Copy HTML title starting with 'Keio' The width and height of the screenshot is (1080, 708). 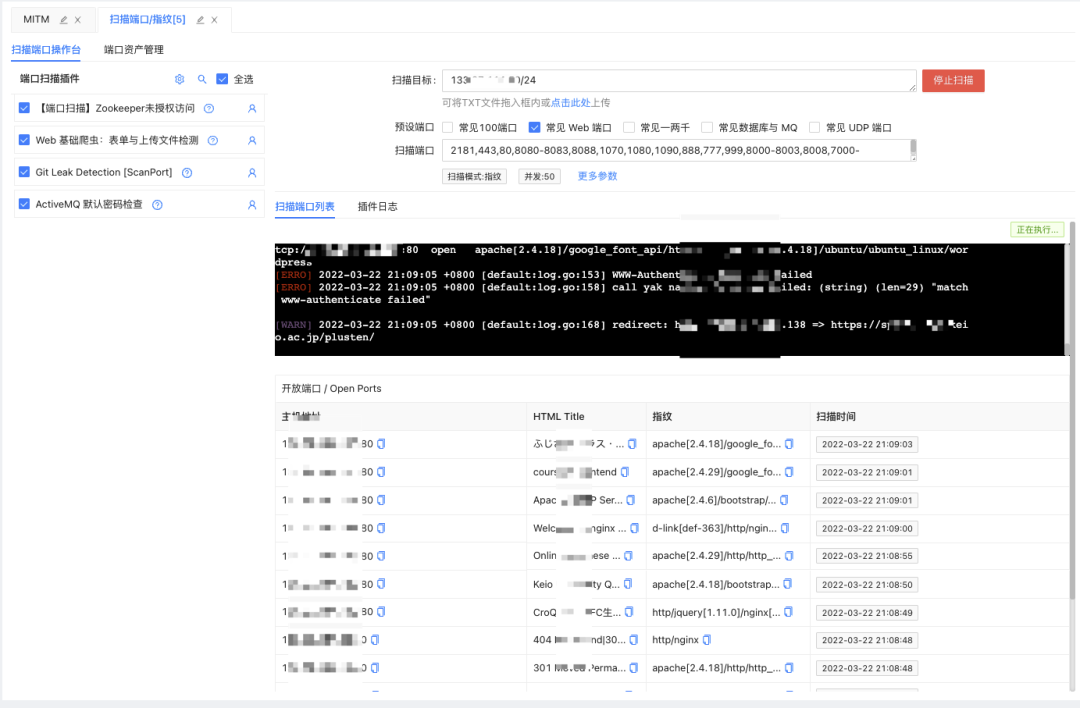(x=627, y=584)
